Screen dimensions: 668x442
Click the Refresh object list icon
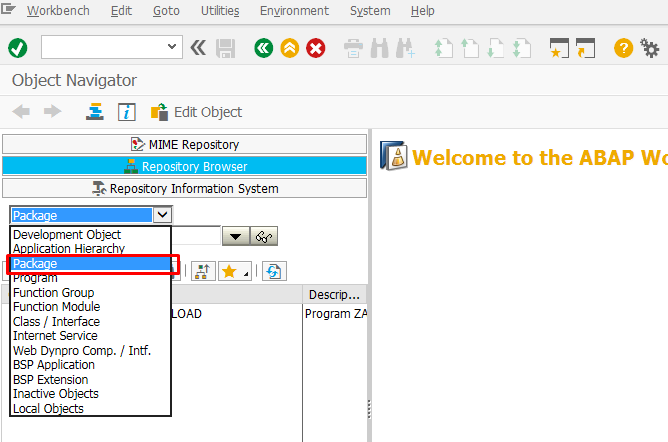[274, 271]
